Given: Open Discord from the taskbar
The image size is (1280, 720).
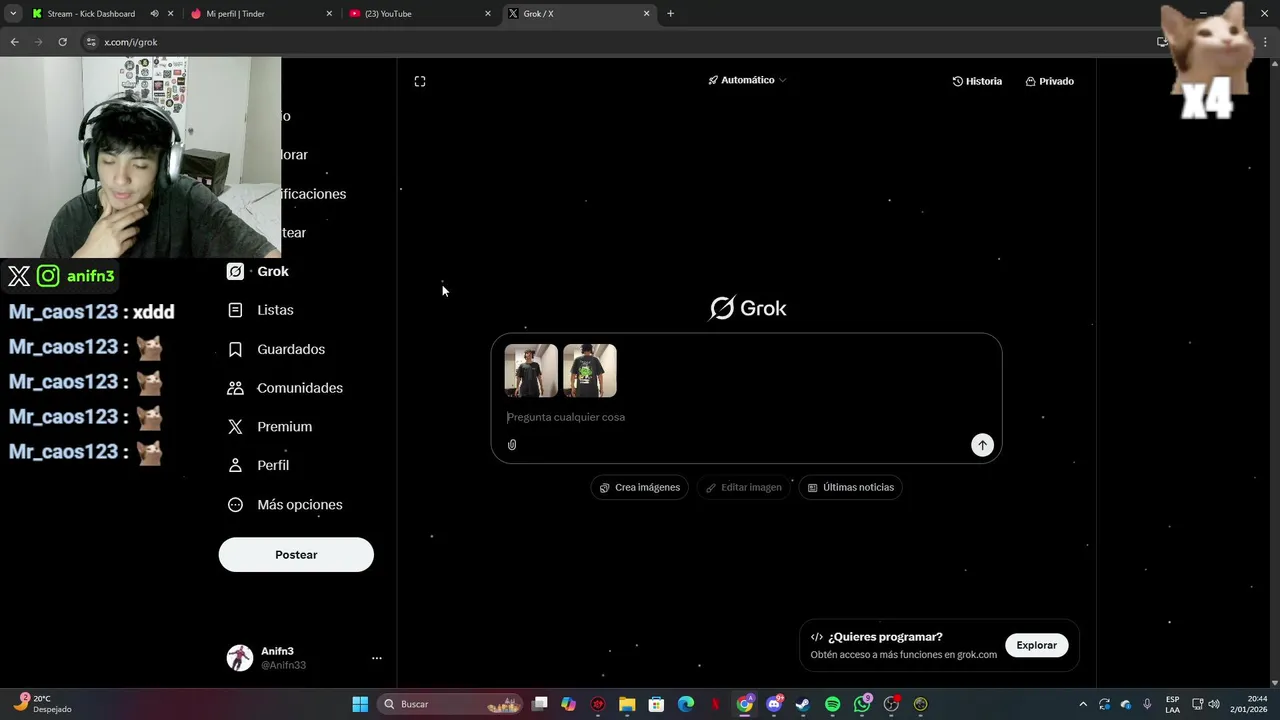Looking at the screenshot, I should [774, 704].
